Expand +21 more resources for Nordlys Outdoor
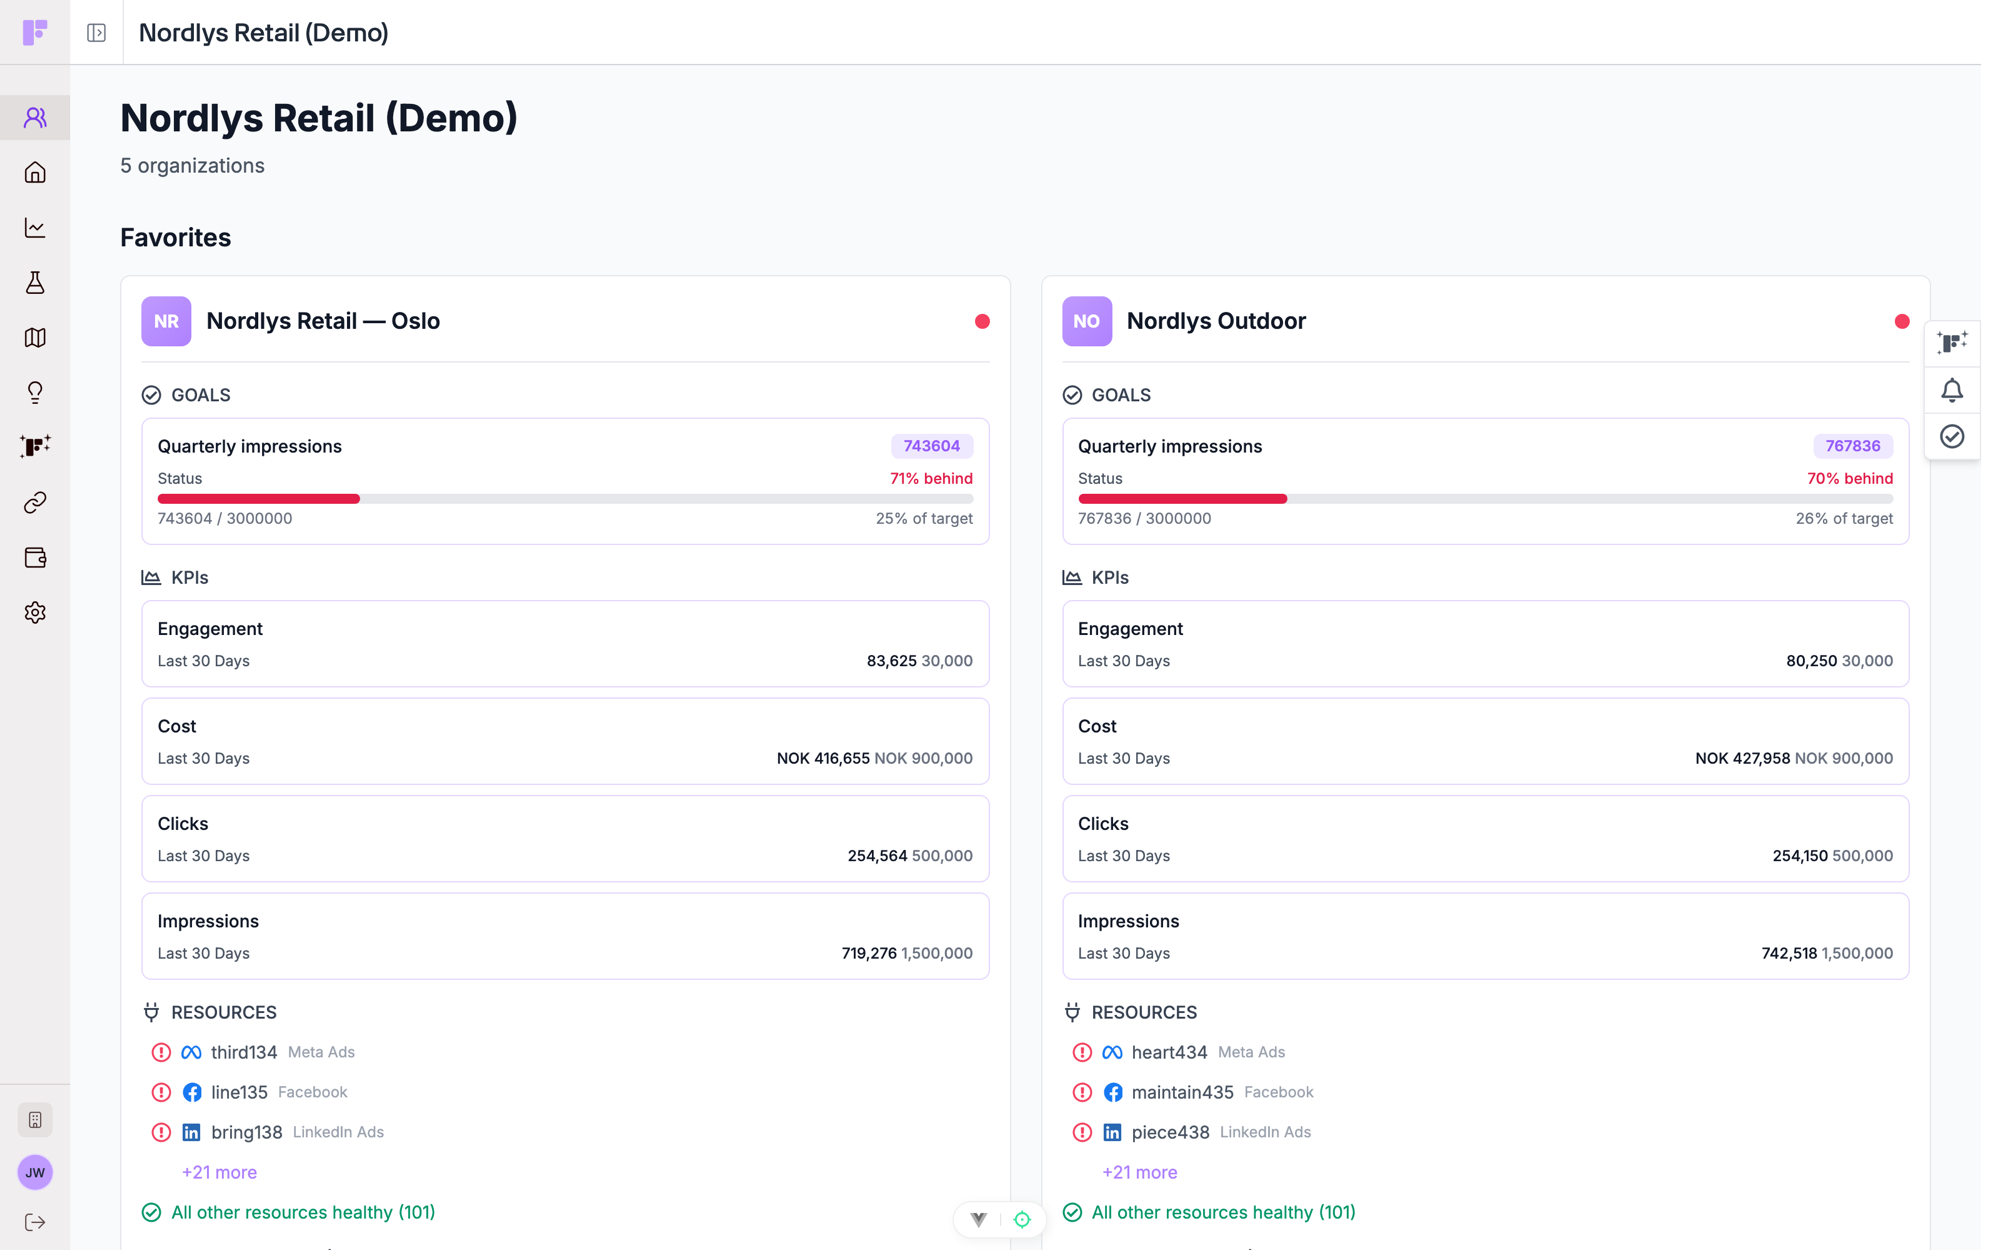The height and width of the screenshot is (1250, 2000). click(1139, 1172)
